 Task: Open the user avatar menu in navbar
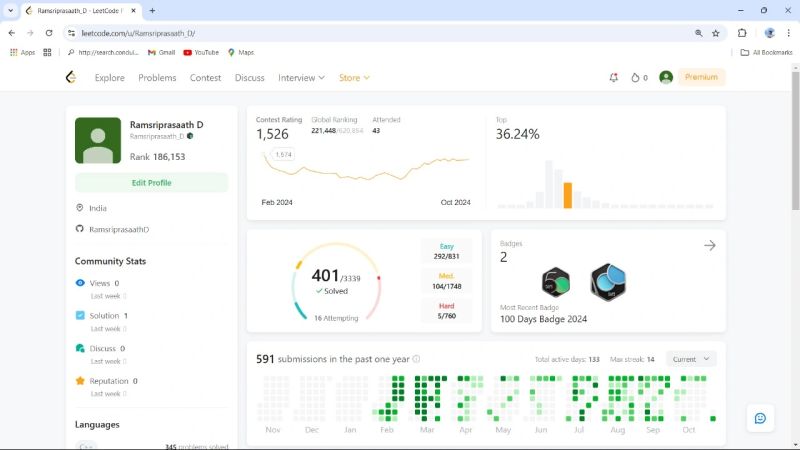(x=666, y=77)
